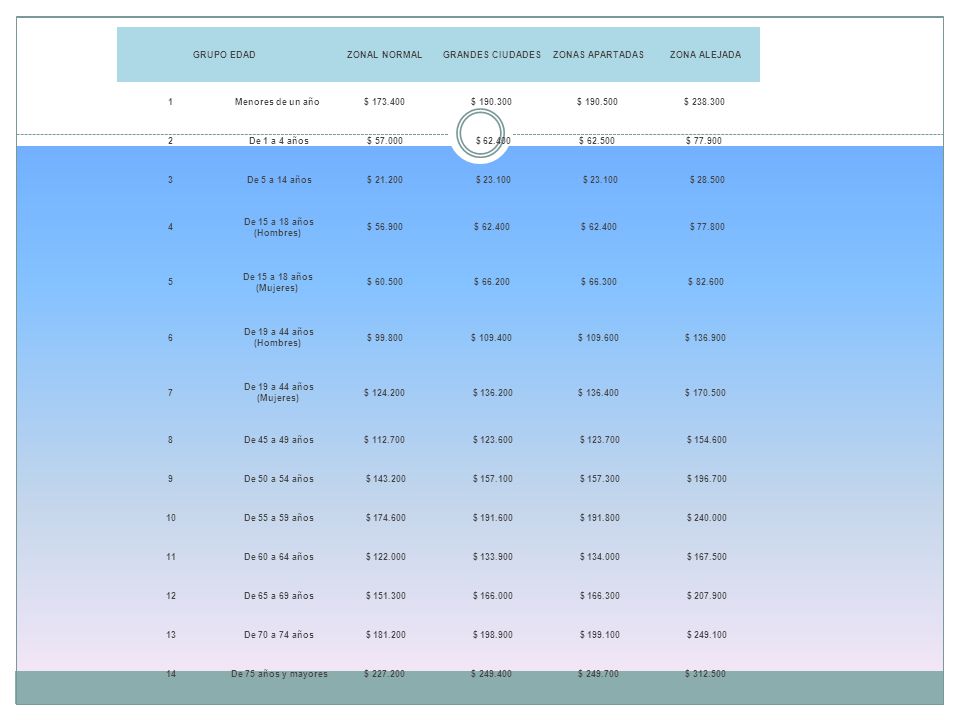Click the value $ 207.900

(707, 596)
